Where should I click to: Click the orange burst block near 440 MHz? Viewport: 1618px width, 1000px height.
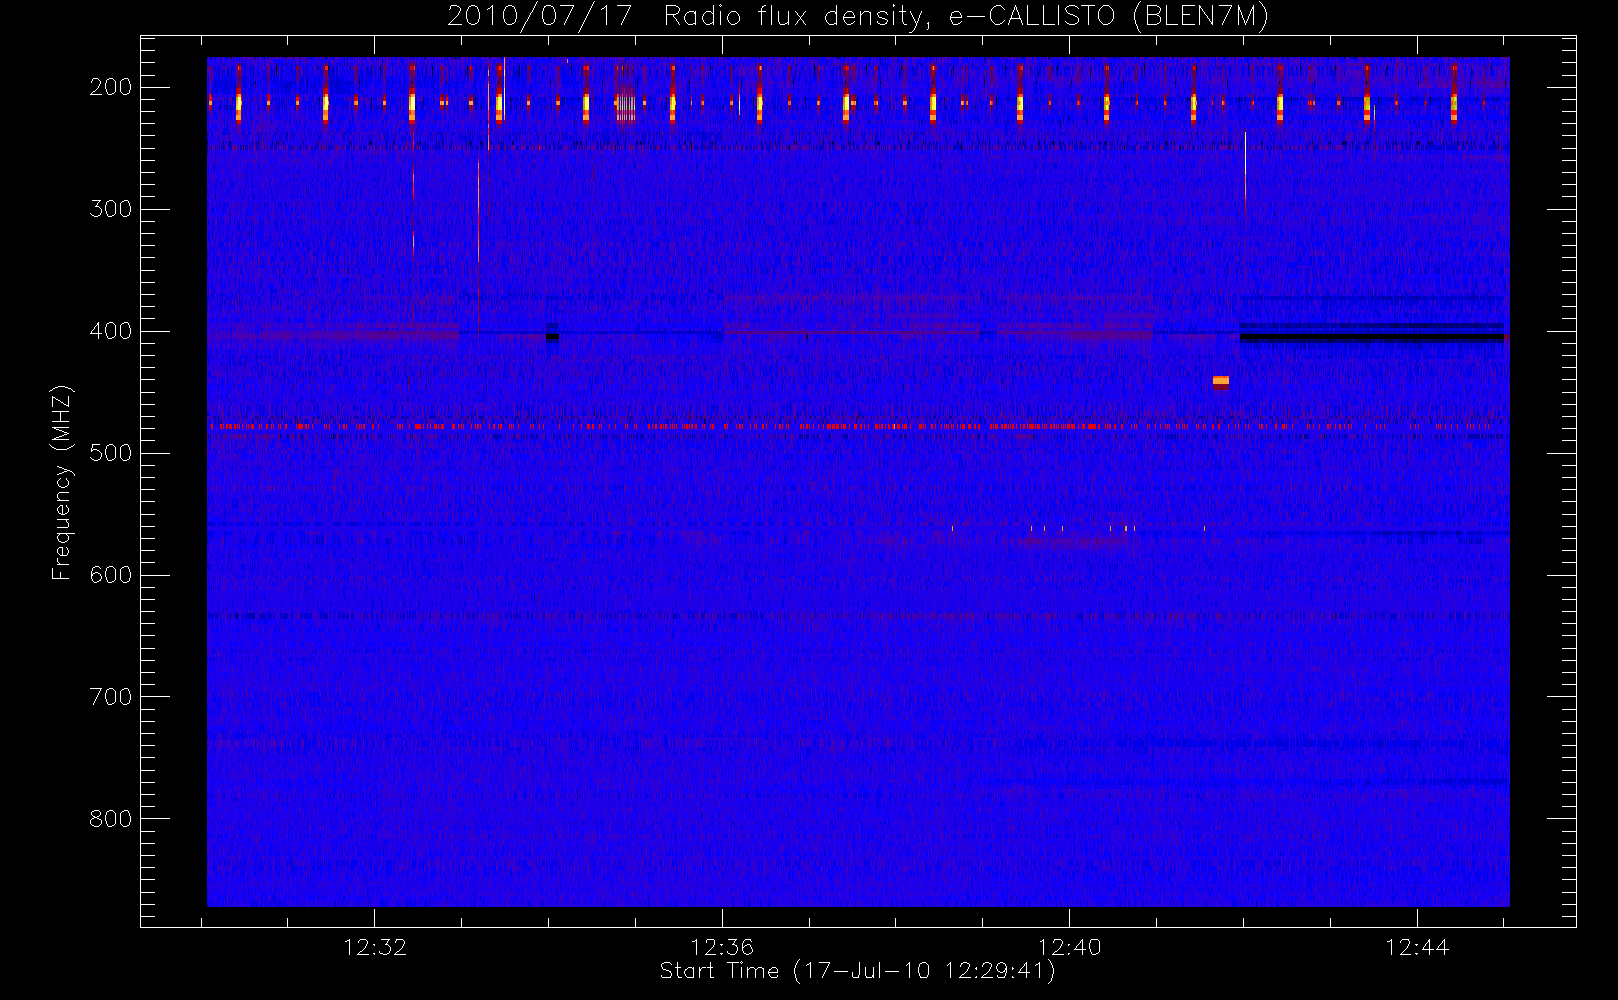pyautogui.click(x=1220, y=381)
